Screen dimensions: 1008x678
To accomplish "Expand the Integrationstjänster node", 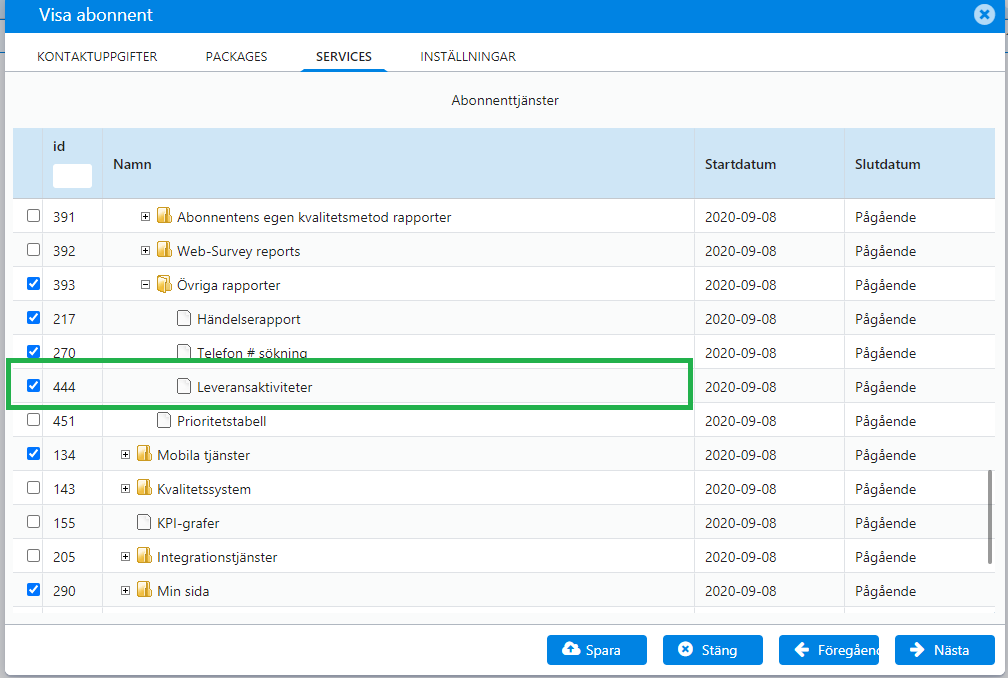I will (x=125, y=557).
